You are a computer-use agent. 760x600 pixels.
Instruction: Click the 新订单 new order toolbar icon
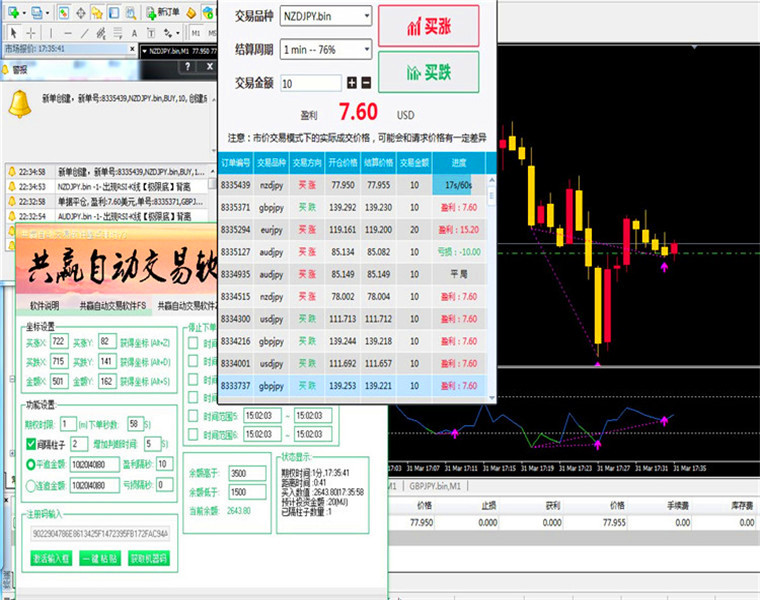pyautogui.click(x=163, y=12)
